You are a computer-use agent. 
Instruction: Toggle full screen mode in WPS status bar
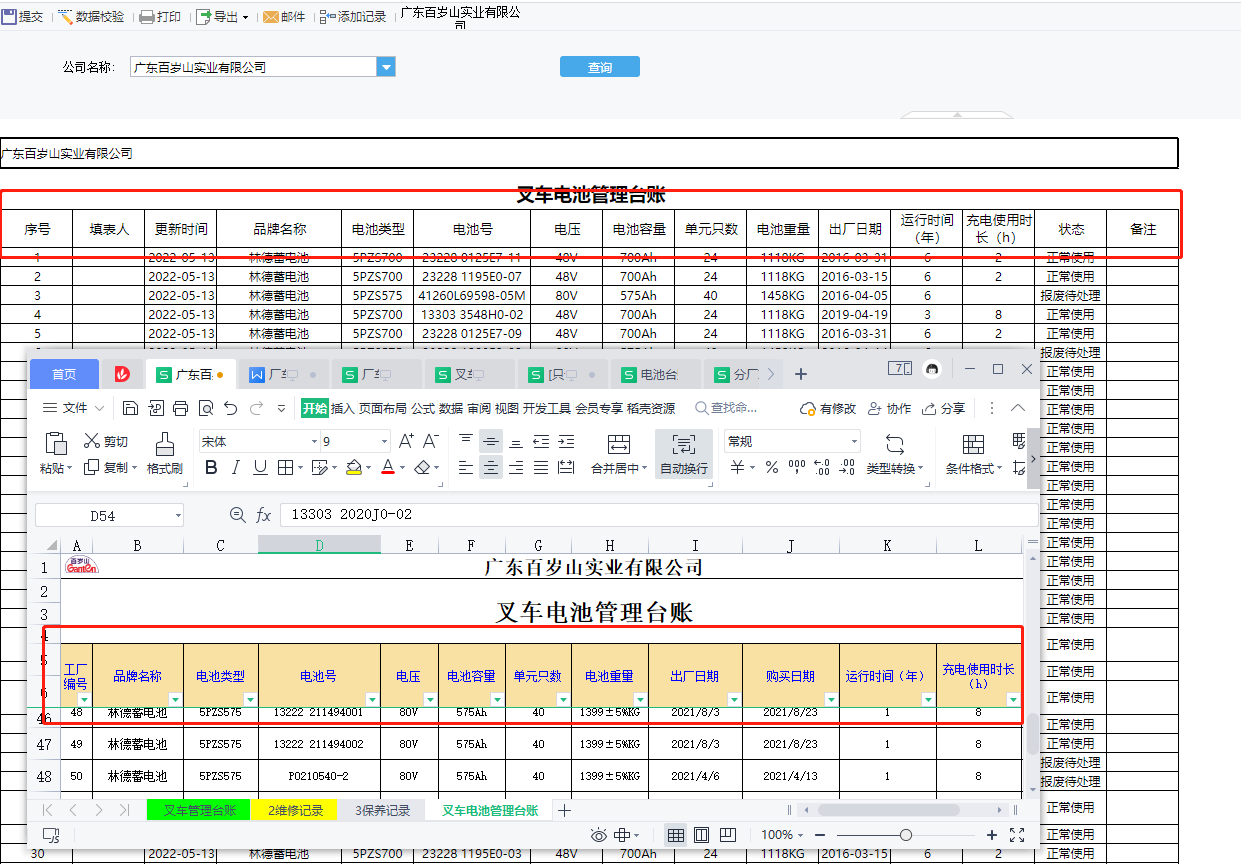tap(1017, 835)
